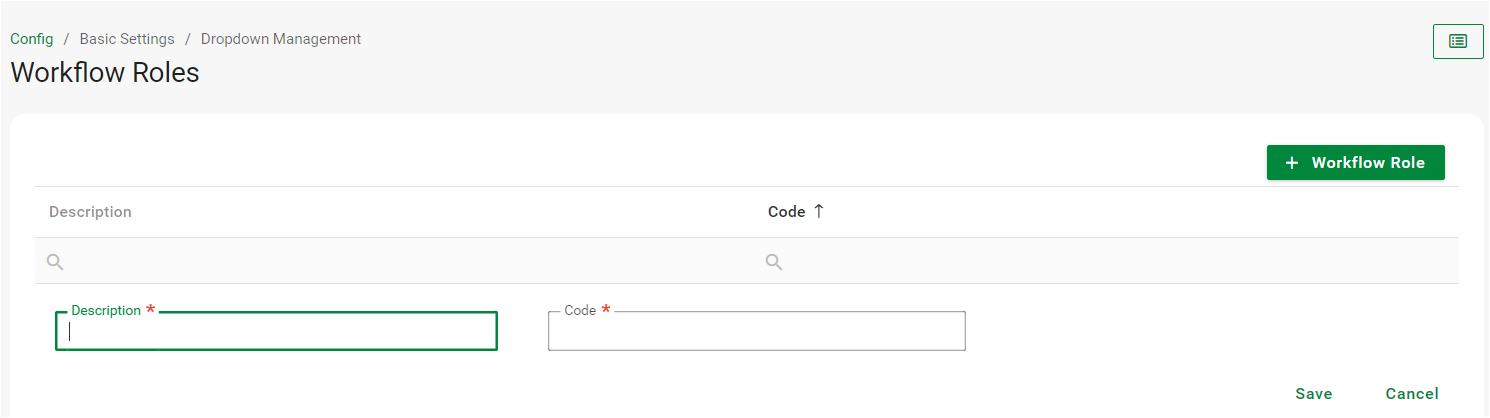This screenshot has height=418, width=1490.
Task: Click the ascending sort arrow beside Code
Action: [819, 211]
